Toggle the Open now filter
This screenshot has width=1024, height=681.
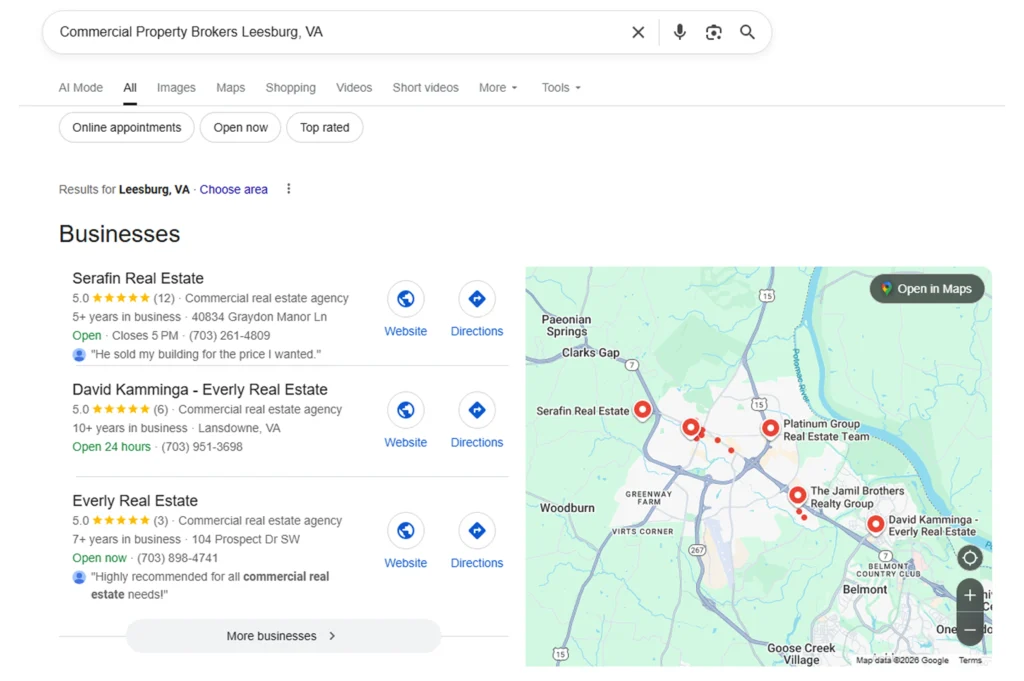pyautogui.click(x=241, y=128)
